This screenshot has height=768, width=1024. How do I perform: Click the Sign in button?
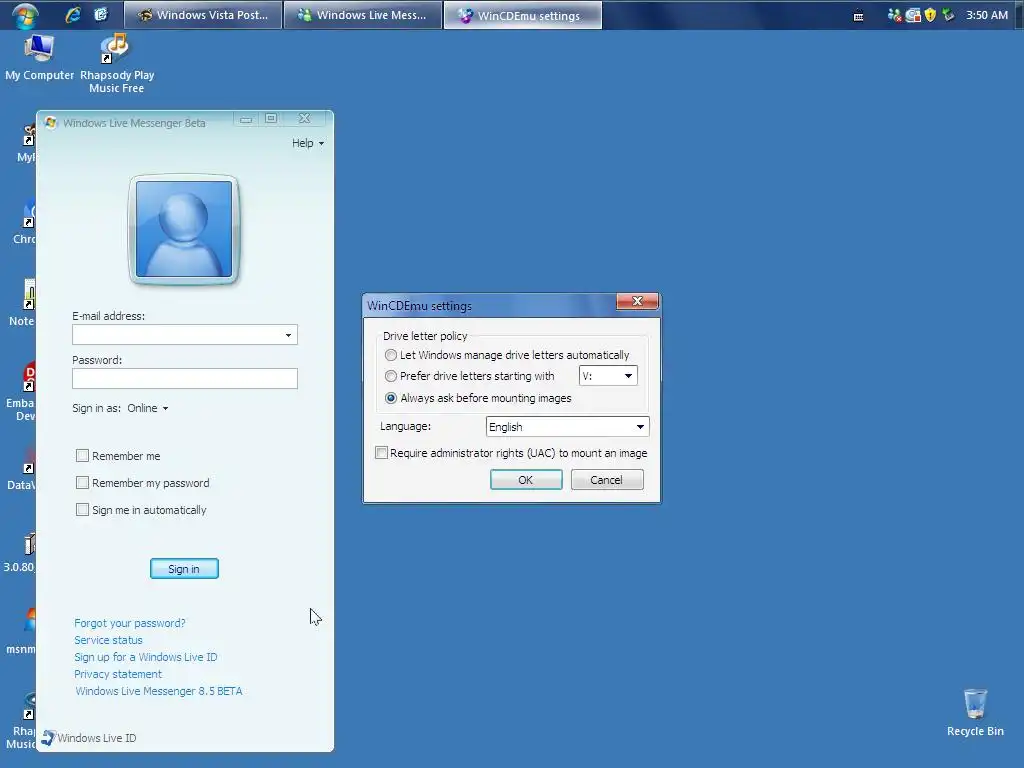point(184,569)
